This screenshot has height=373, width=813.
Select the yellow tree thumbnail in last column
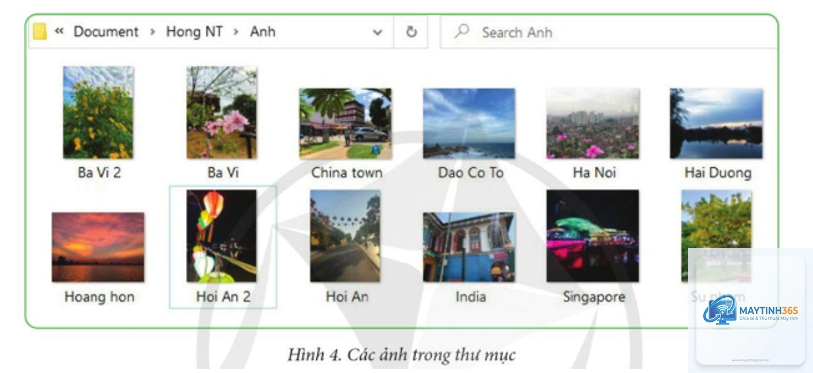(x=716, y=236)
